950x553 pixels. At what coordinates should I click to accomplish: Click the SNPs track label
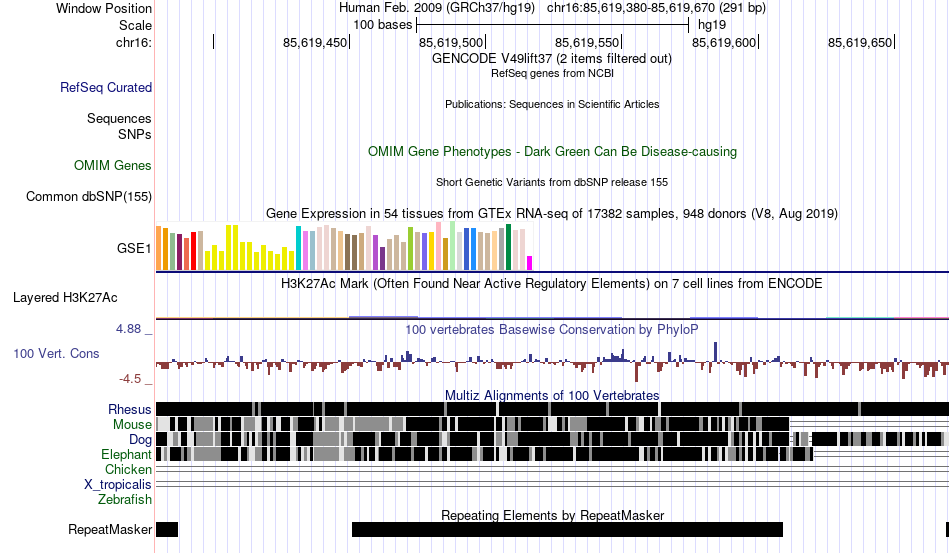[135, 134]
